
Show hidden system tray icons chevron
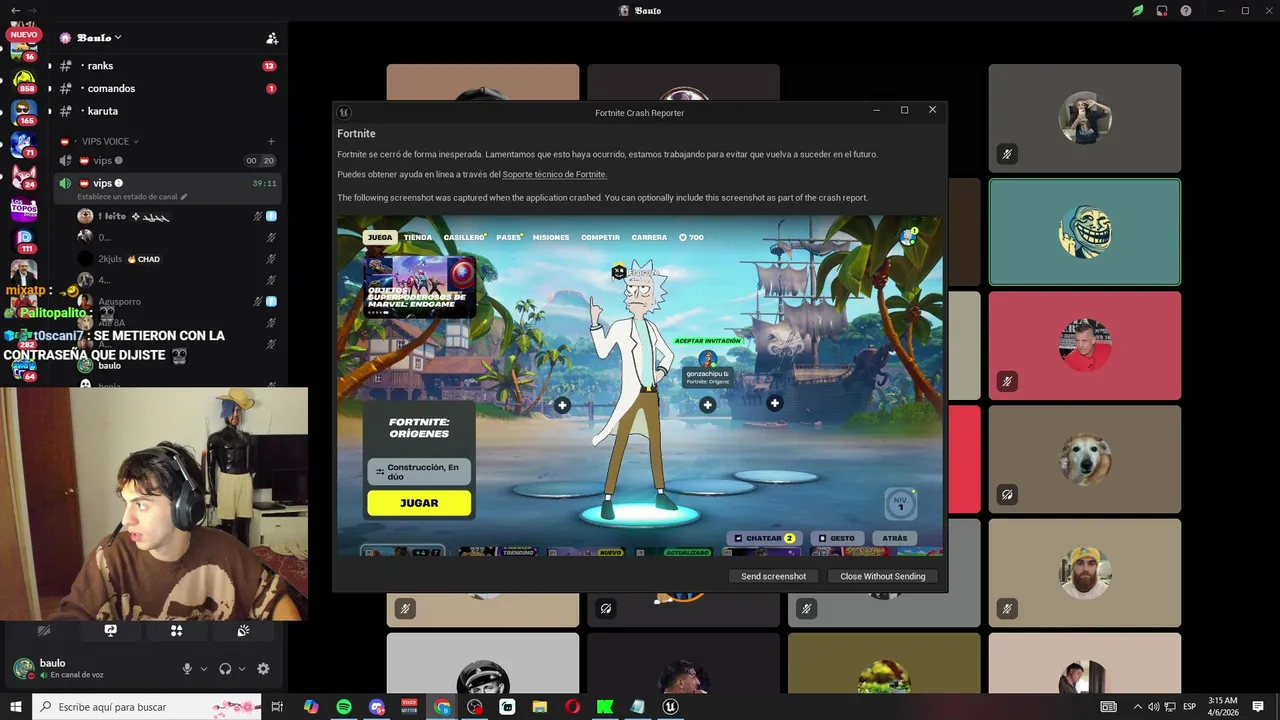pos(1138,707)
